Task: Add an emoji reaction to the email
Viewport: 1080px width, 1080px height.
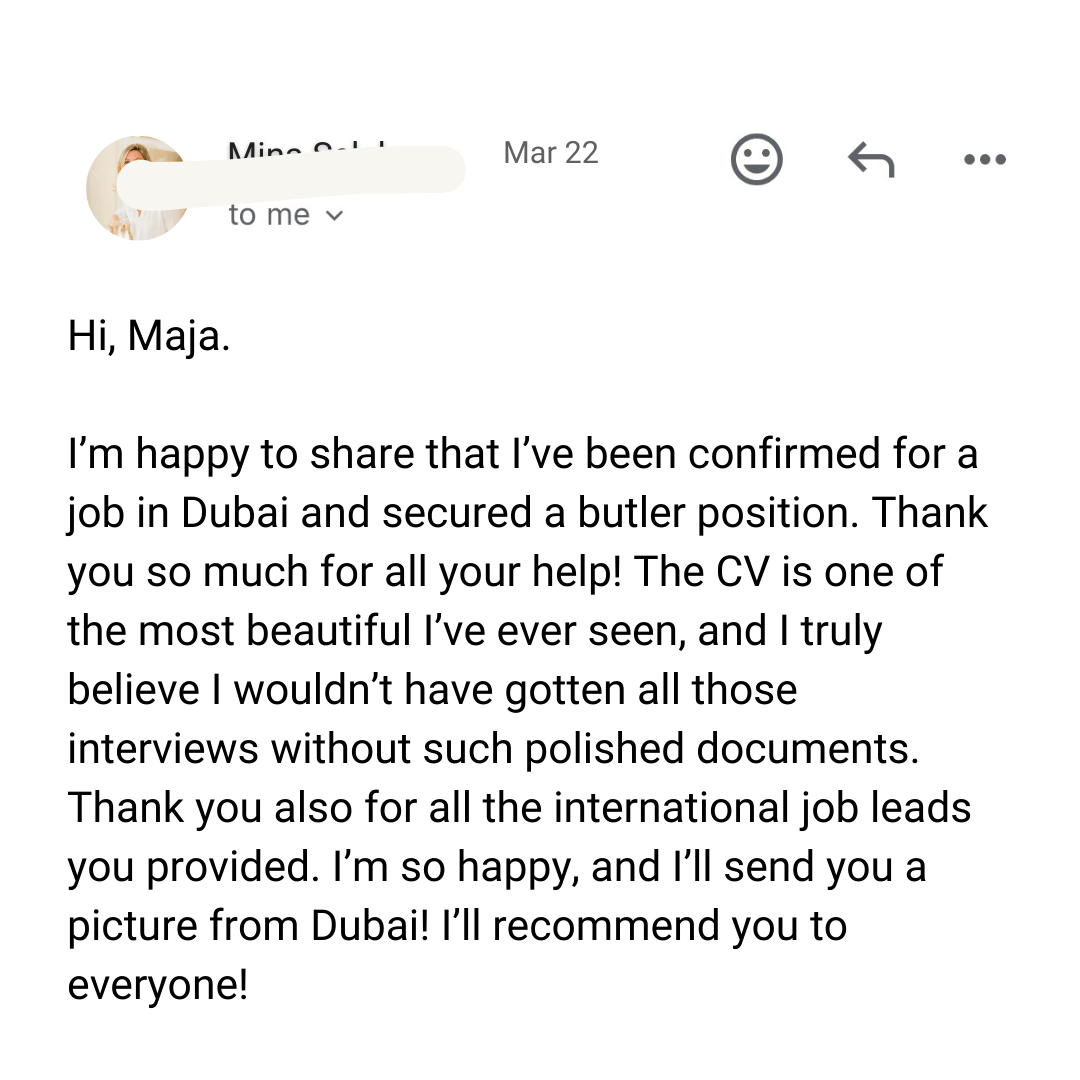Action: tap(756, 160)
